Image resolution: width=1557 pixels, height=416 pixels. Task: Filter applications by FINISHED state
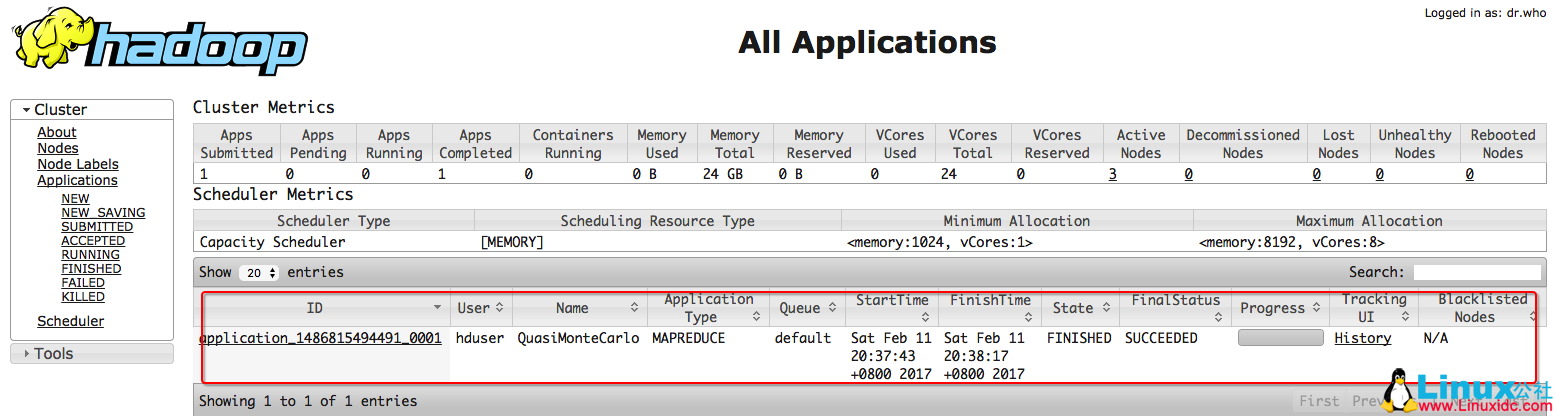(91, 268)
